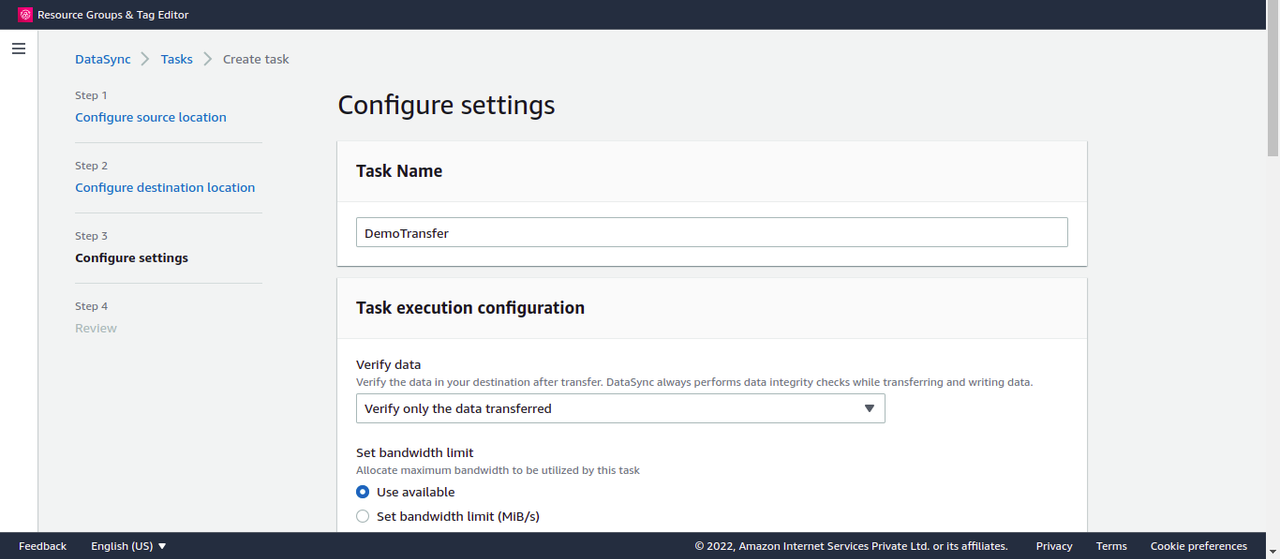Image resolution: width=1280 pixels, height=559 pixels.
Task: Click the Verify data dropdown arrow
Action: [x=869, y=408]
